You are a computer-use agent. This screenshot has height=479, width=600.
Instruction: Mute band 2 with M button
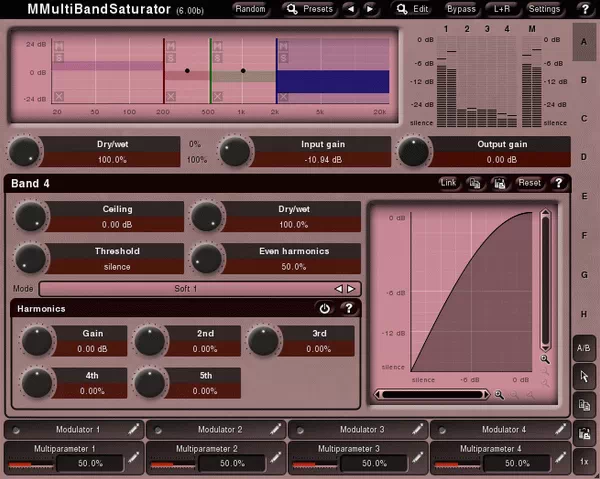[x=171, y=46]
